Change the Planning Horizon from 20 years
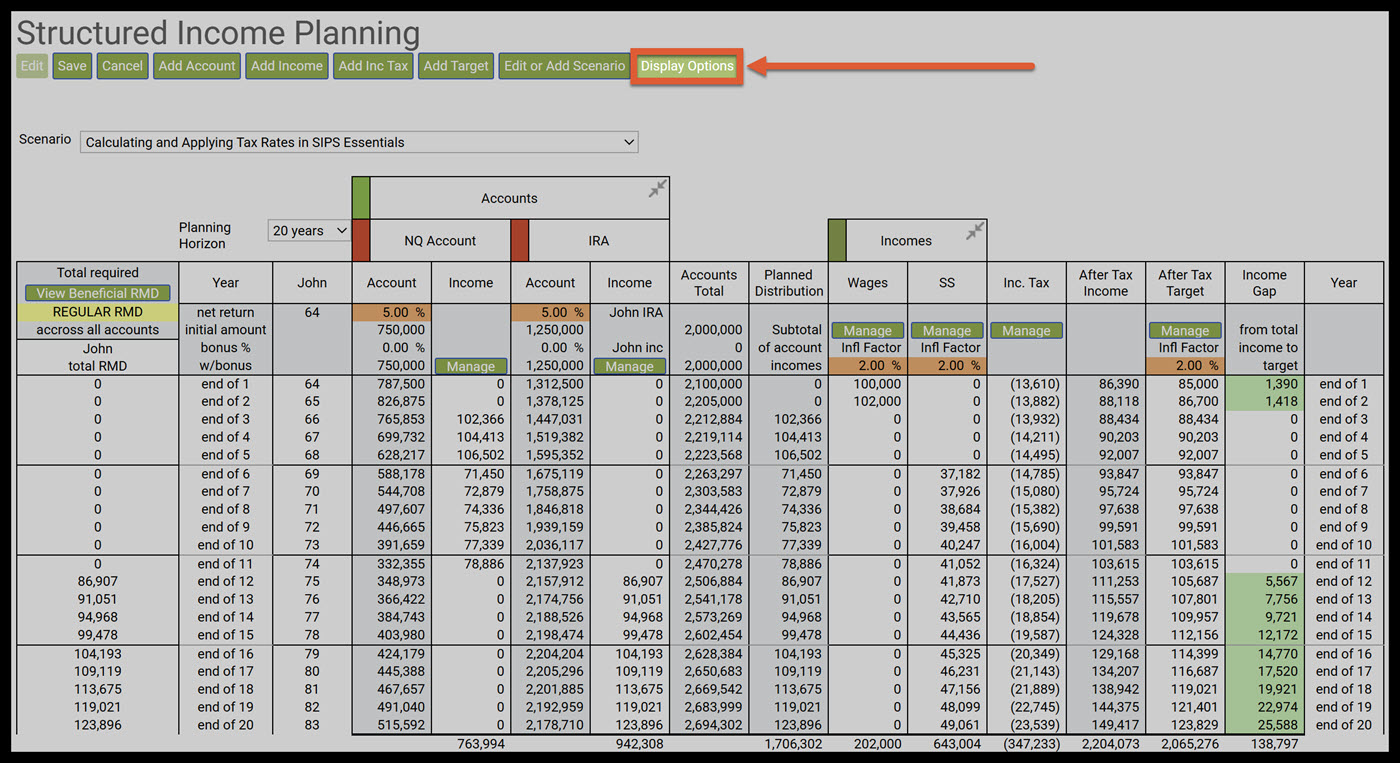The image size is (1400, 763). pyautogui.click(x=309, y=231)
